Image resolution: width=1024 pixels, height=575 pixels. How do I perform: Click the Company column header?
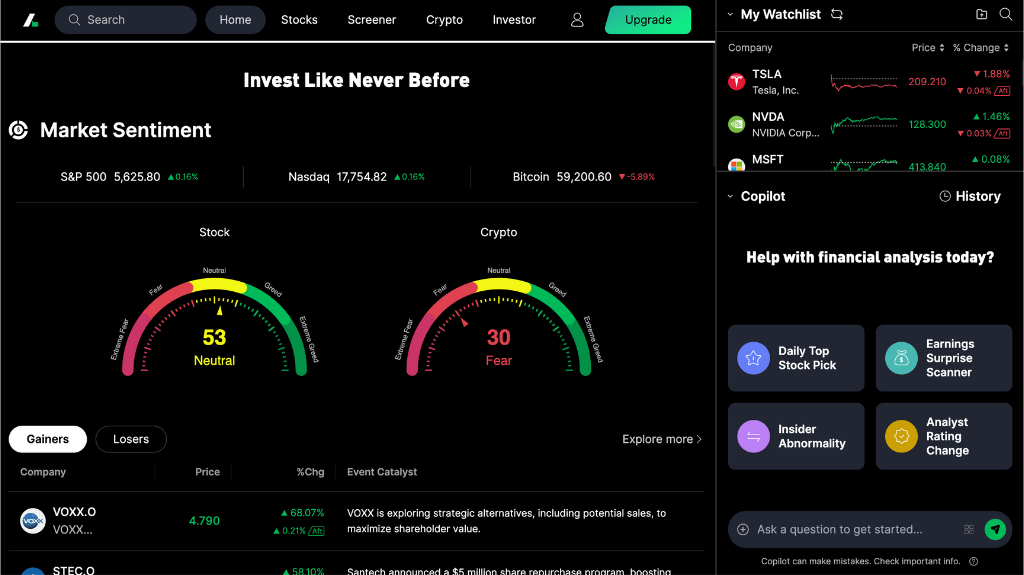pyautogui.click(x=43, y=472)
